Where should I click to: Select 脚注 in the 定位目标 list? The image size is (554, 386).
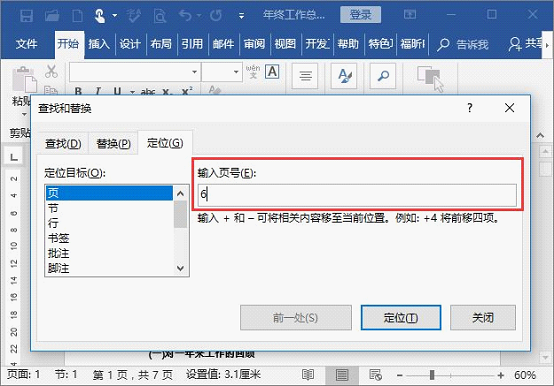coord(109,268)
